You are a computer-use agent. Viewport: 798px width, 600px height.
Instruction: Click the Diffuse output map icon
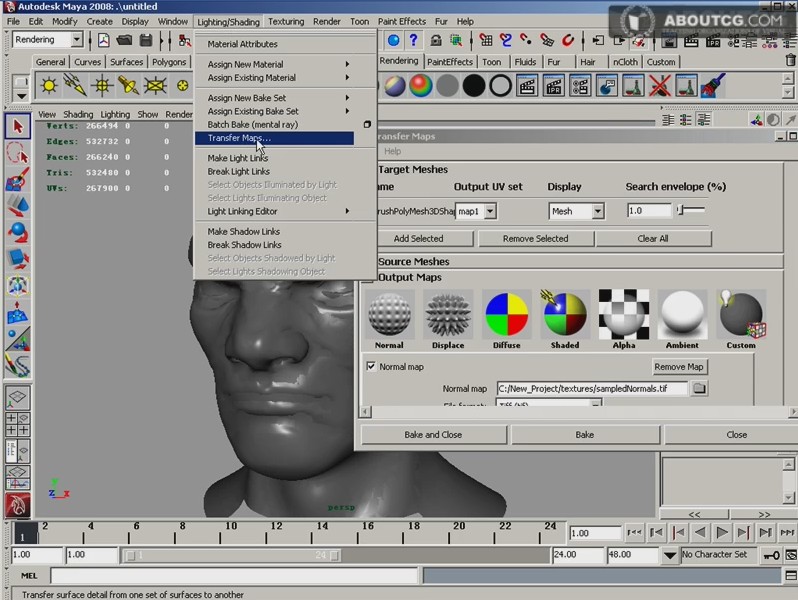pos(506,315)
